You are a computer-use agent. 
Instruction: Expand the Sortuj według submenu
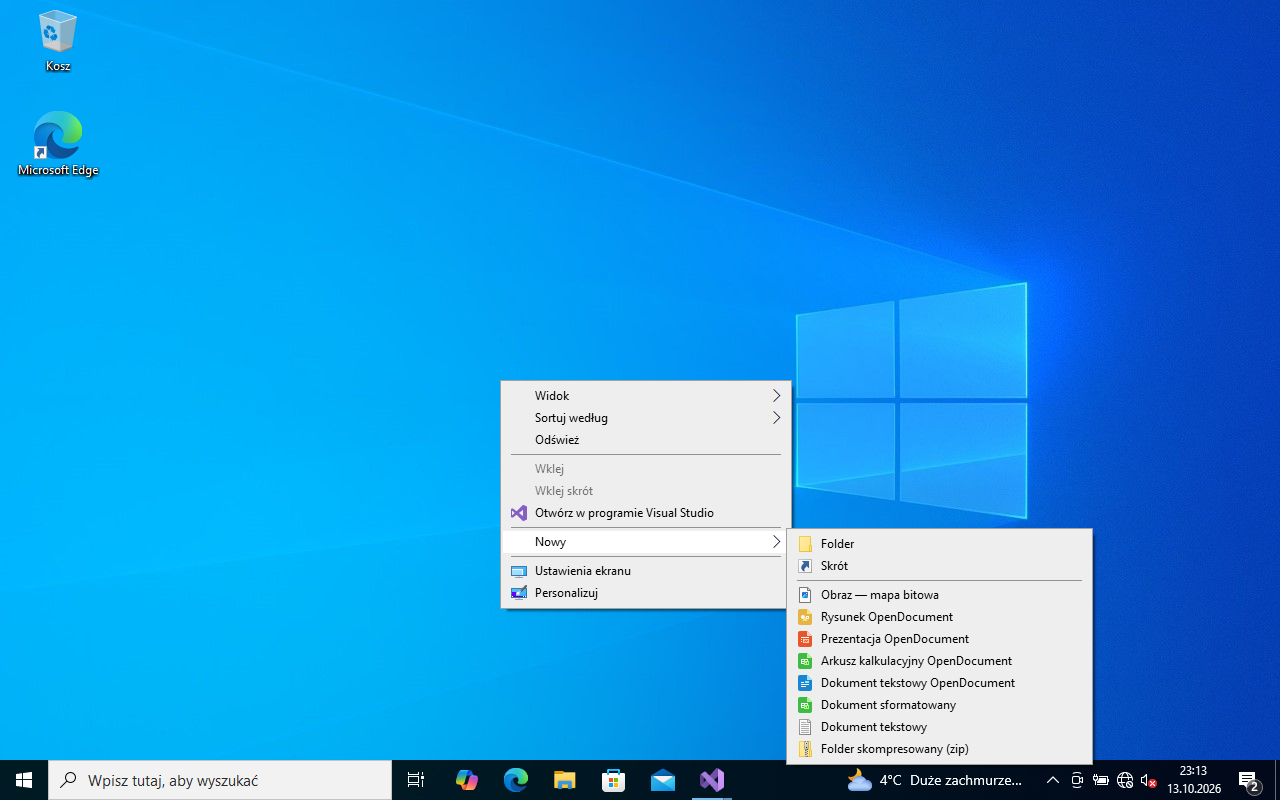(x=646, y=418)
